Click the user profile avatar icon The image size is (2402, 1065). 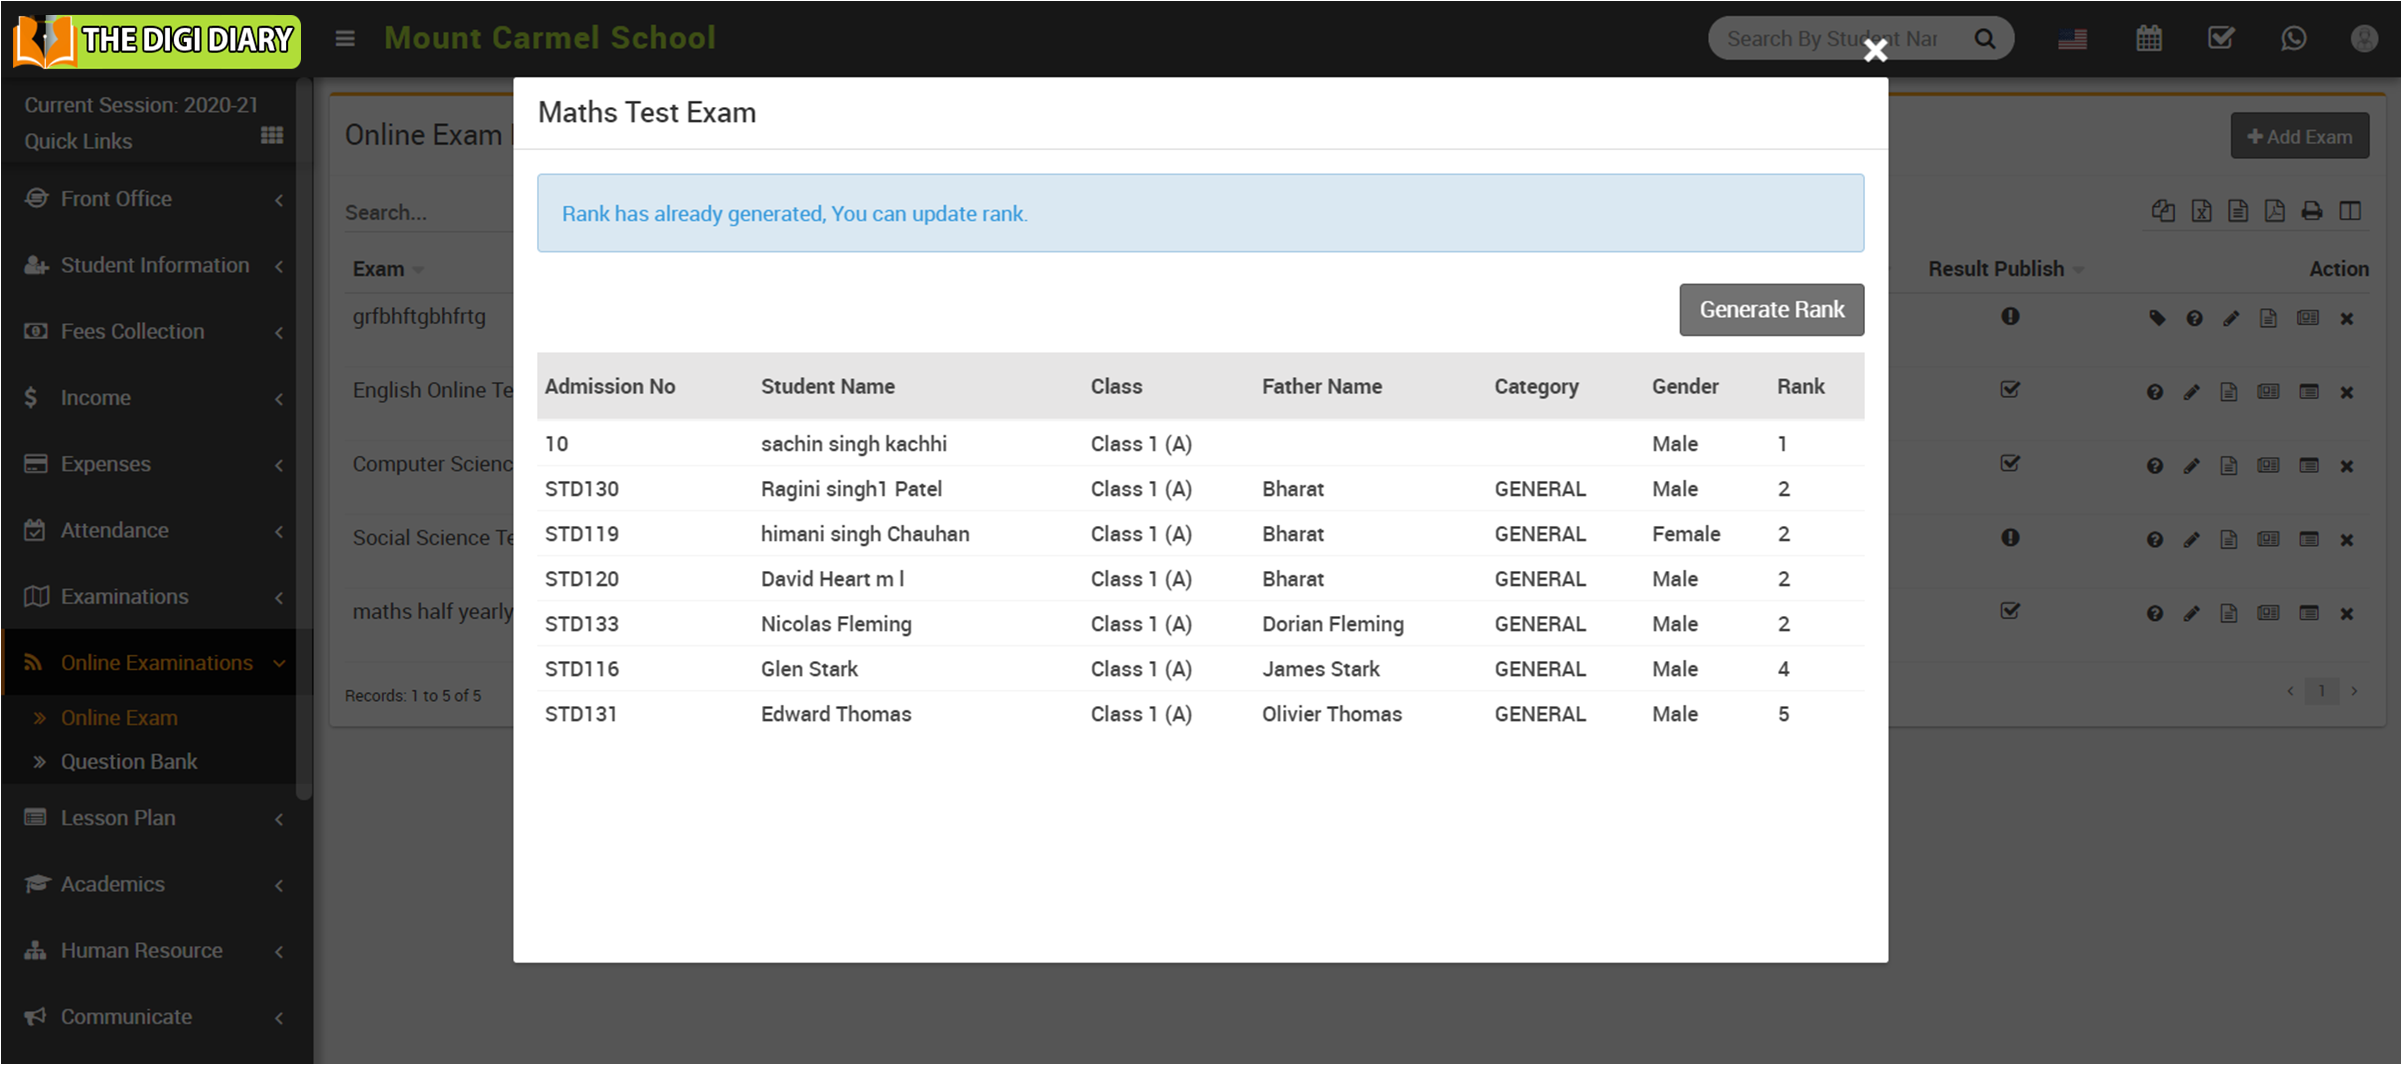pos(2363,39)
